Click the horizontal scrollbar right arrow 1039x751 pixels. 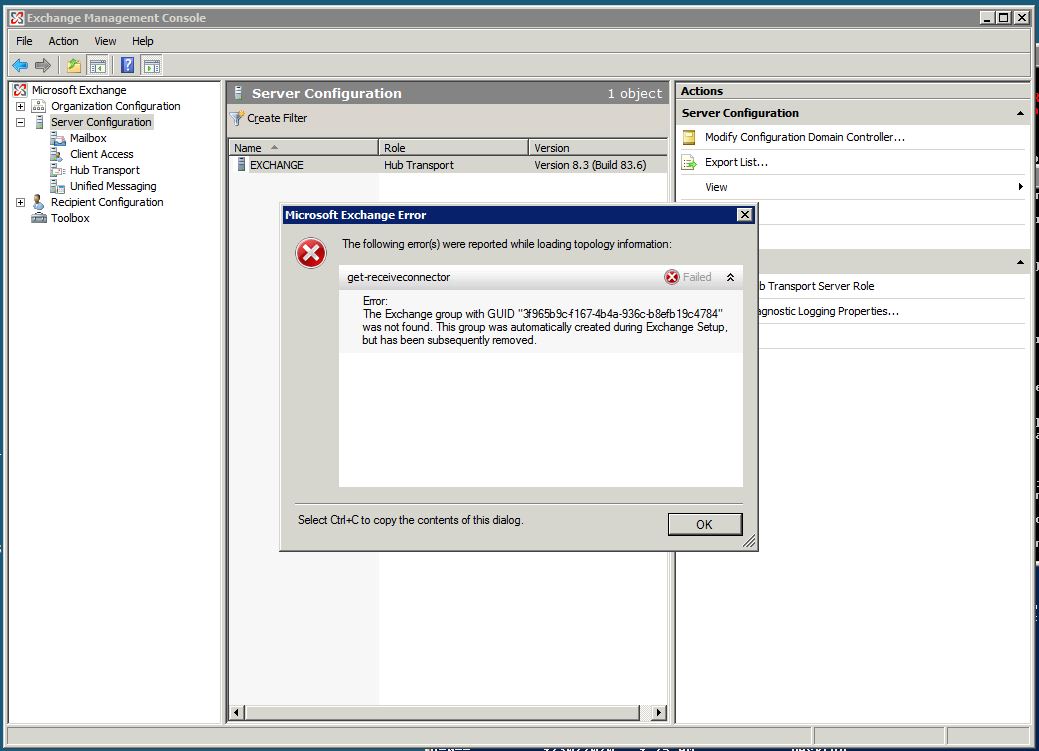pos(658,713)
